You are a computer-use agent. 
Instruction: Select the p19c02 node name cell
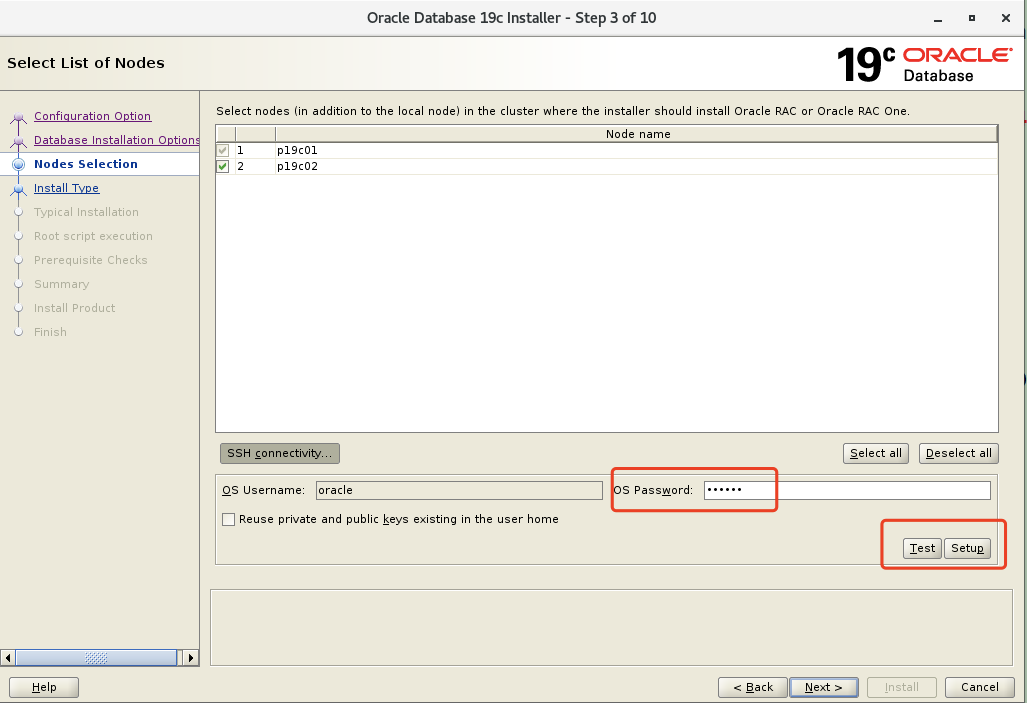coord(637,166)
